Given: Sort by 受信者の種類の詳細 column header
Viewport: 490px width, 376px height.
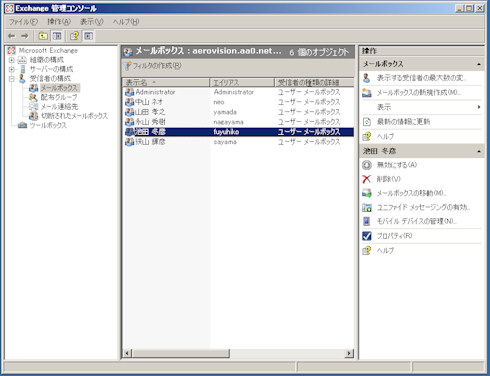Looking at the screenshot, I should (314, 82).
